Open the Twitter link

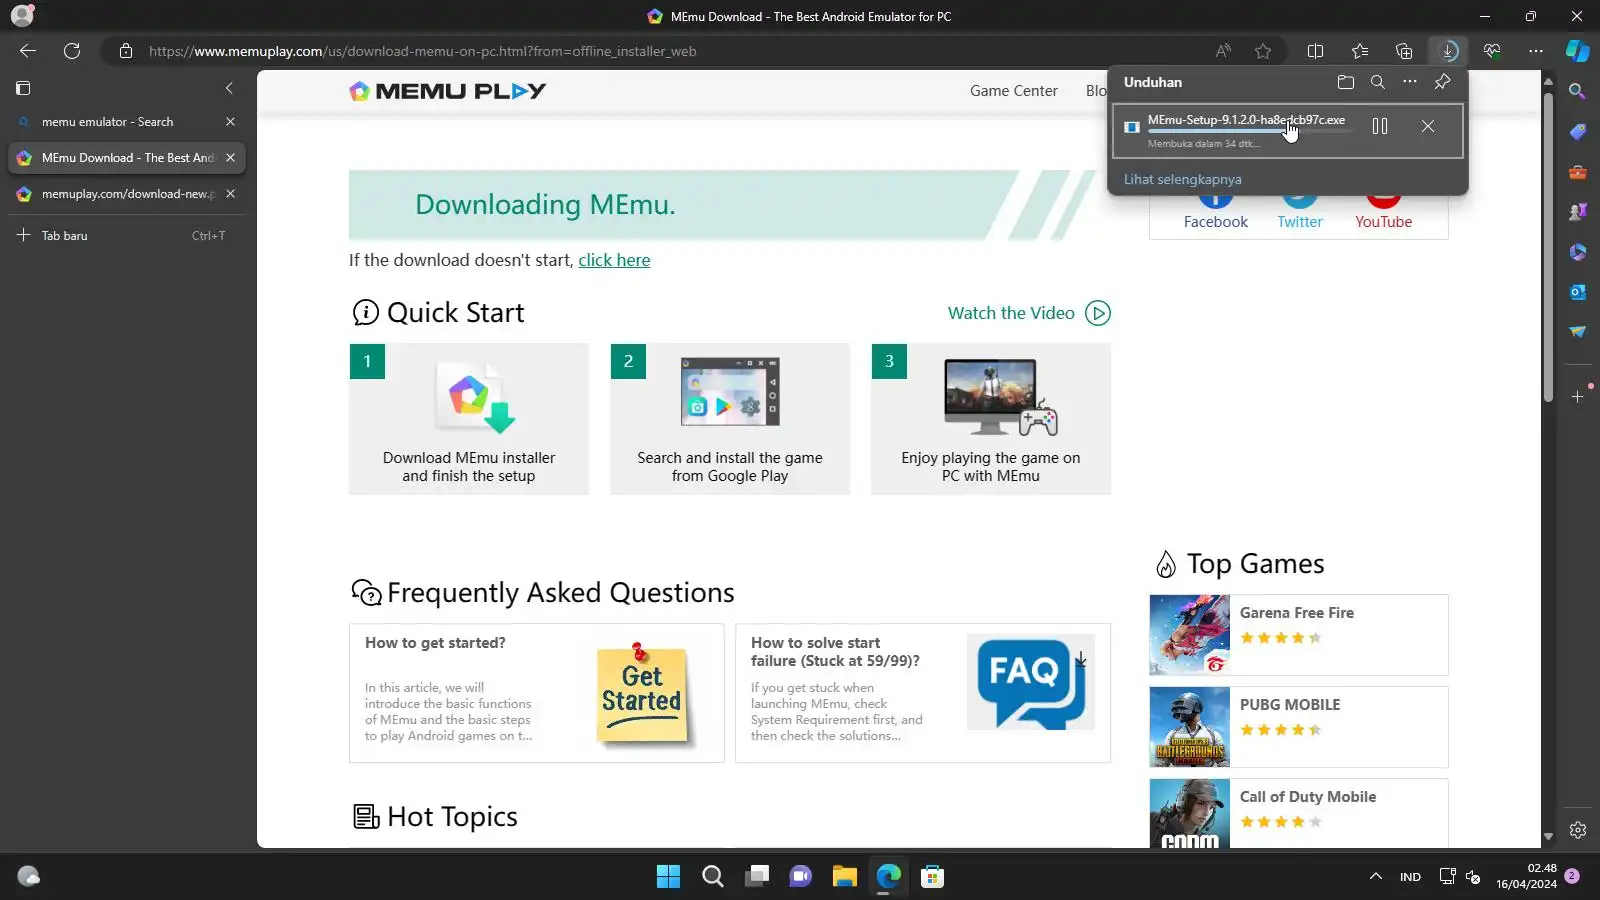(x=1300, y=222)
